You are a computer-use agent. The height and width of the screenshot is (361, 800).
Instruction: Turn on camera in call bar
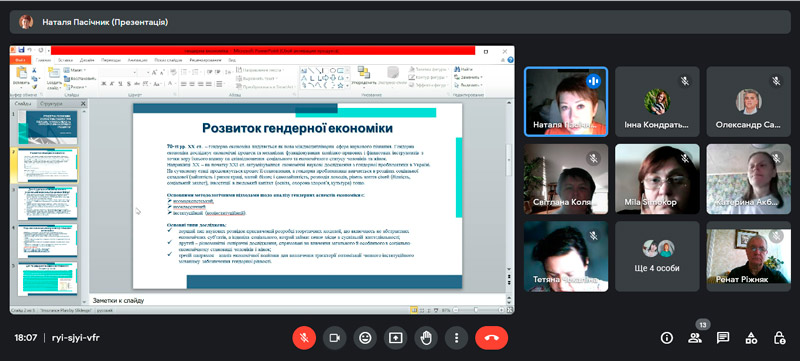pyautogui.click(x=335, y=338)
